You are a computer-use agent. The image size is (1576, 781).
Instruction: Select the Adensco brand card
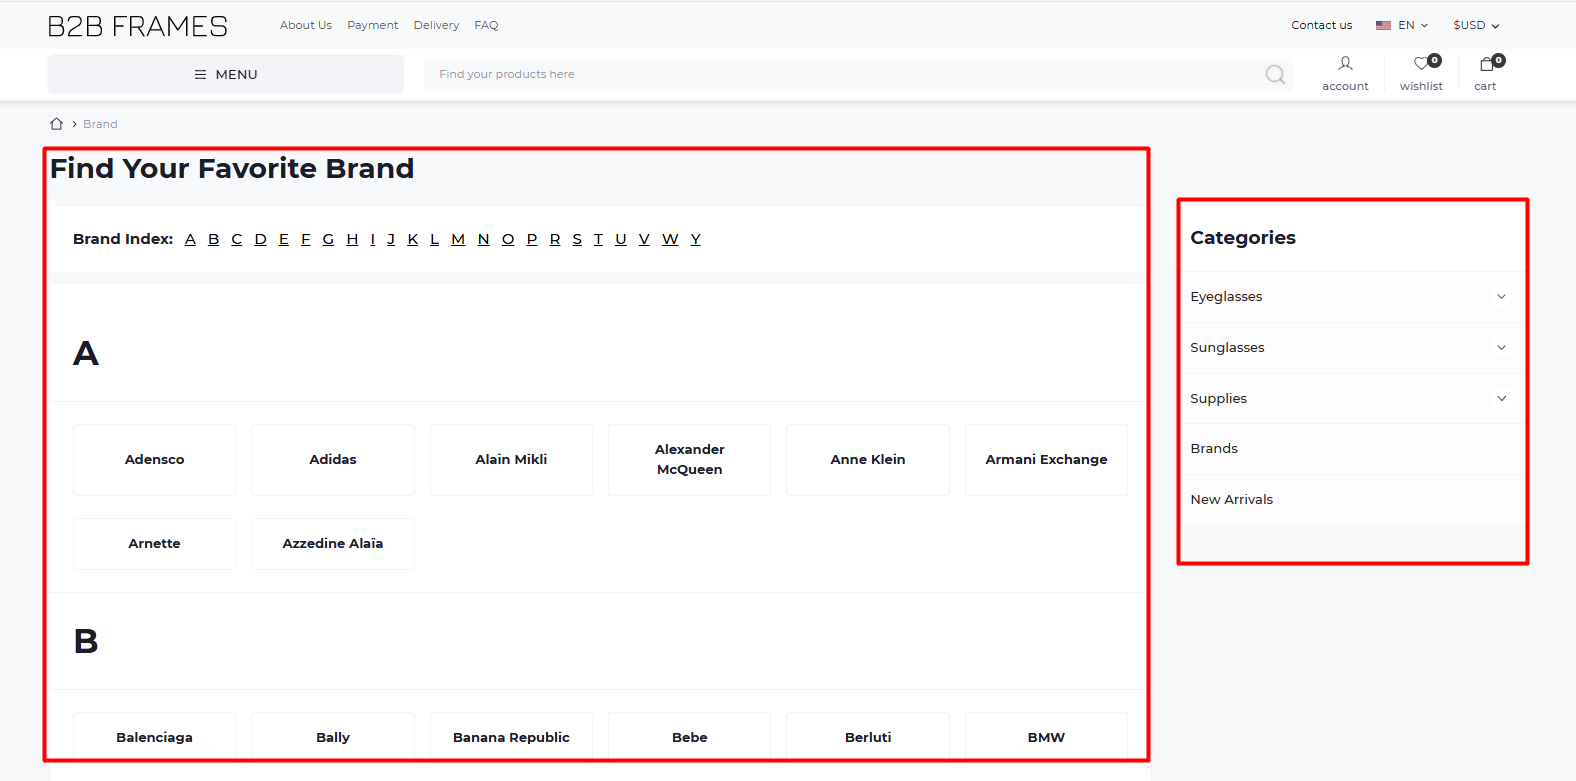[x=154, y=460]
